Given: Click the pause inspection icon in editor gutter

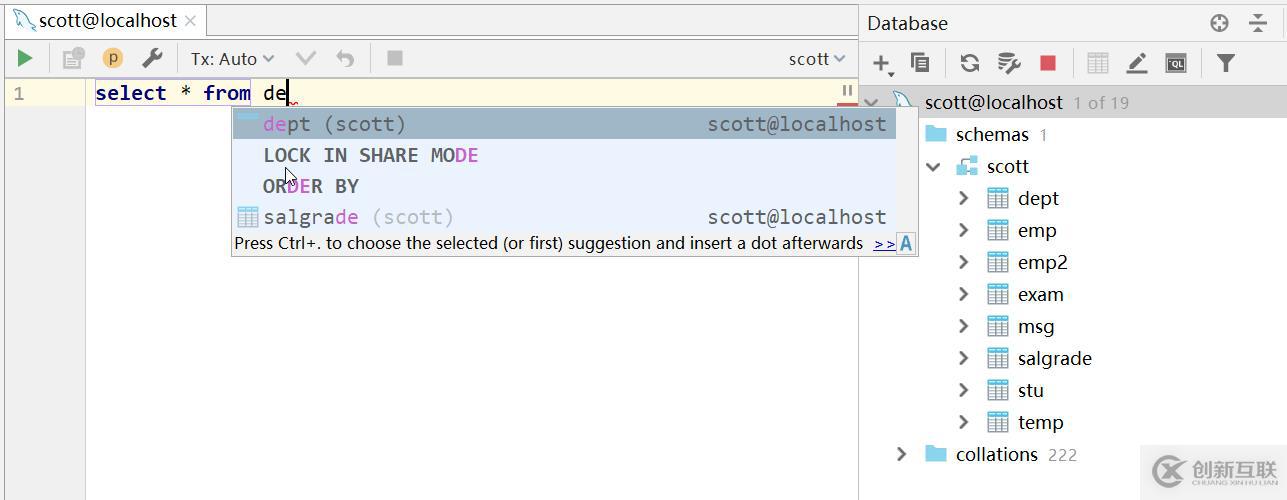Looking at the screenshot, I should 847,91.
